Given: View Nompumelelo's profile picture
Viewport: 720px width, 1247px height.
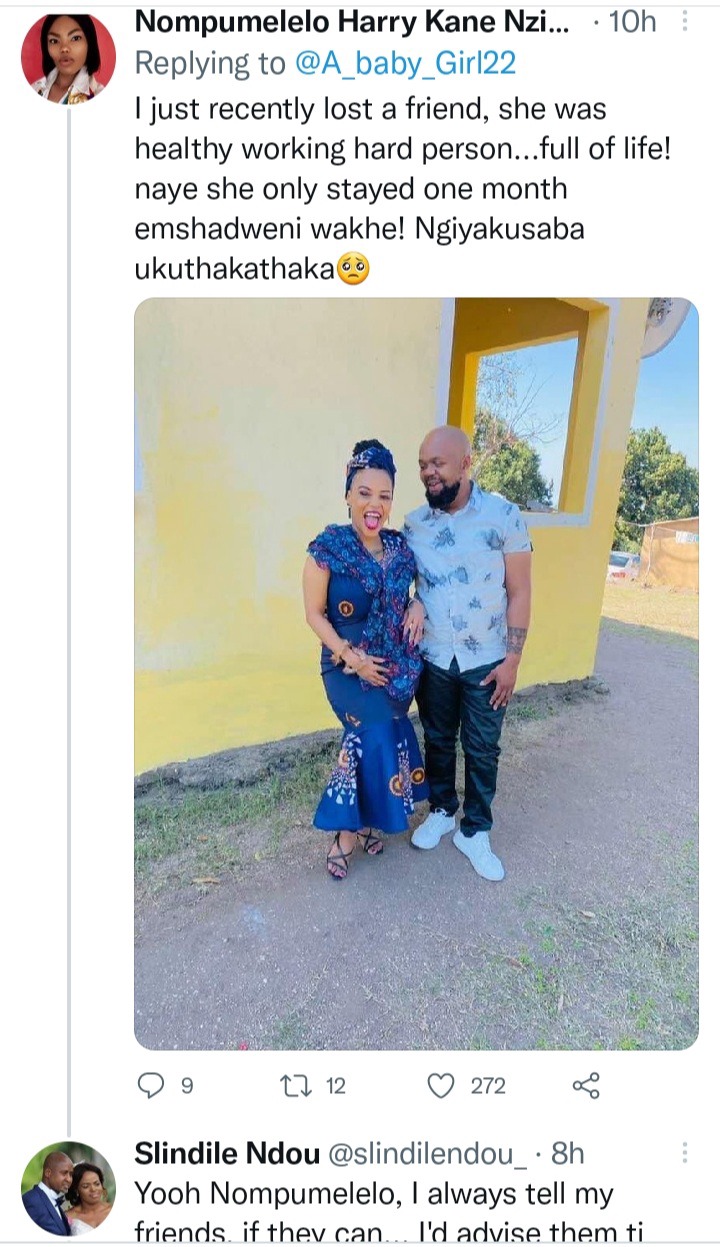Looking at the screenshot, I should point(68,57).
